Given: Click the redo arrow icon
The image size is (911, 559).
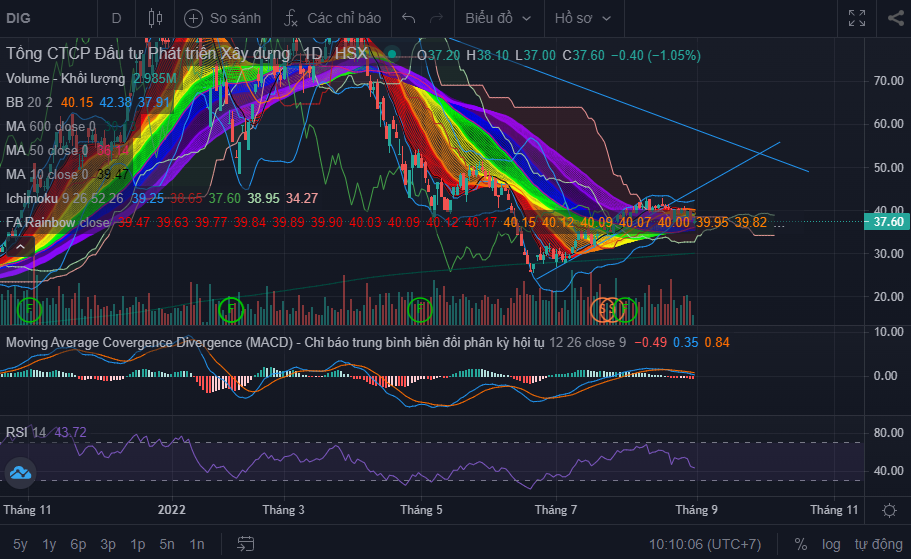Looking at the screenshot, I should [x=436, y=18].
